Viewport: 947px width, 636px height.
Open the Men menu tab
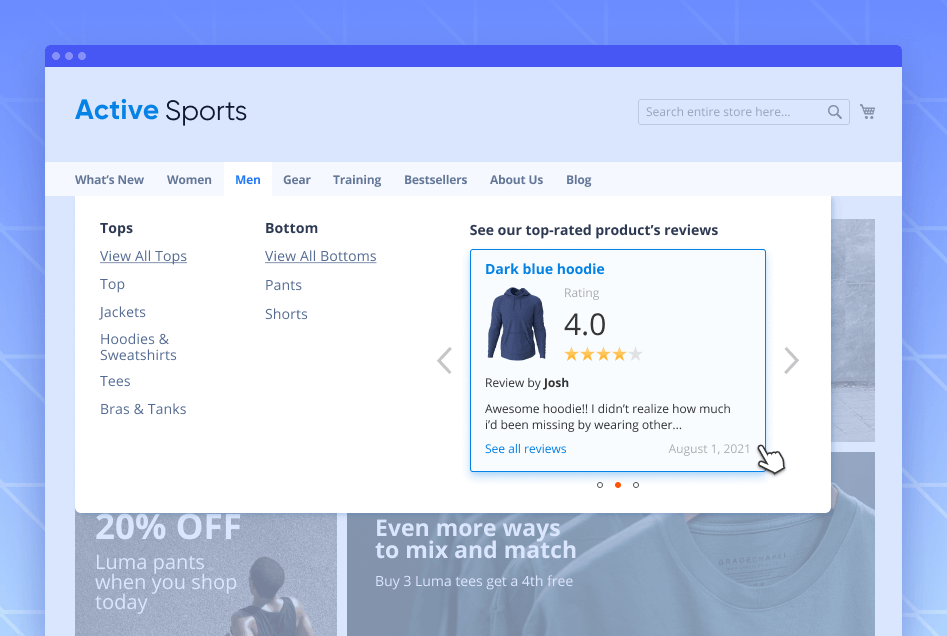coord(247,180)
